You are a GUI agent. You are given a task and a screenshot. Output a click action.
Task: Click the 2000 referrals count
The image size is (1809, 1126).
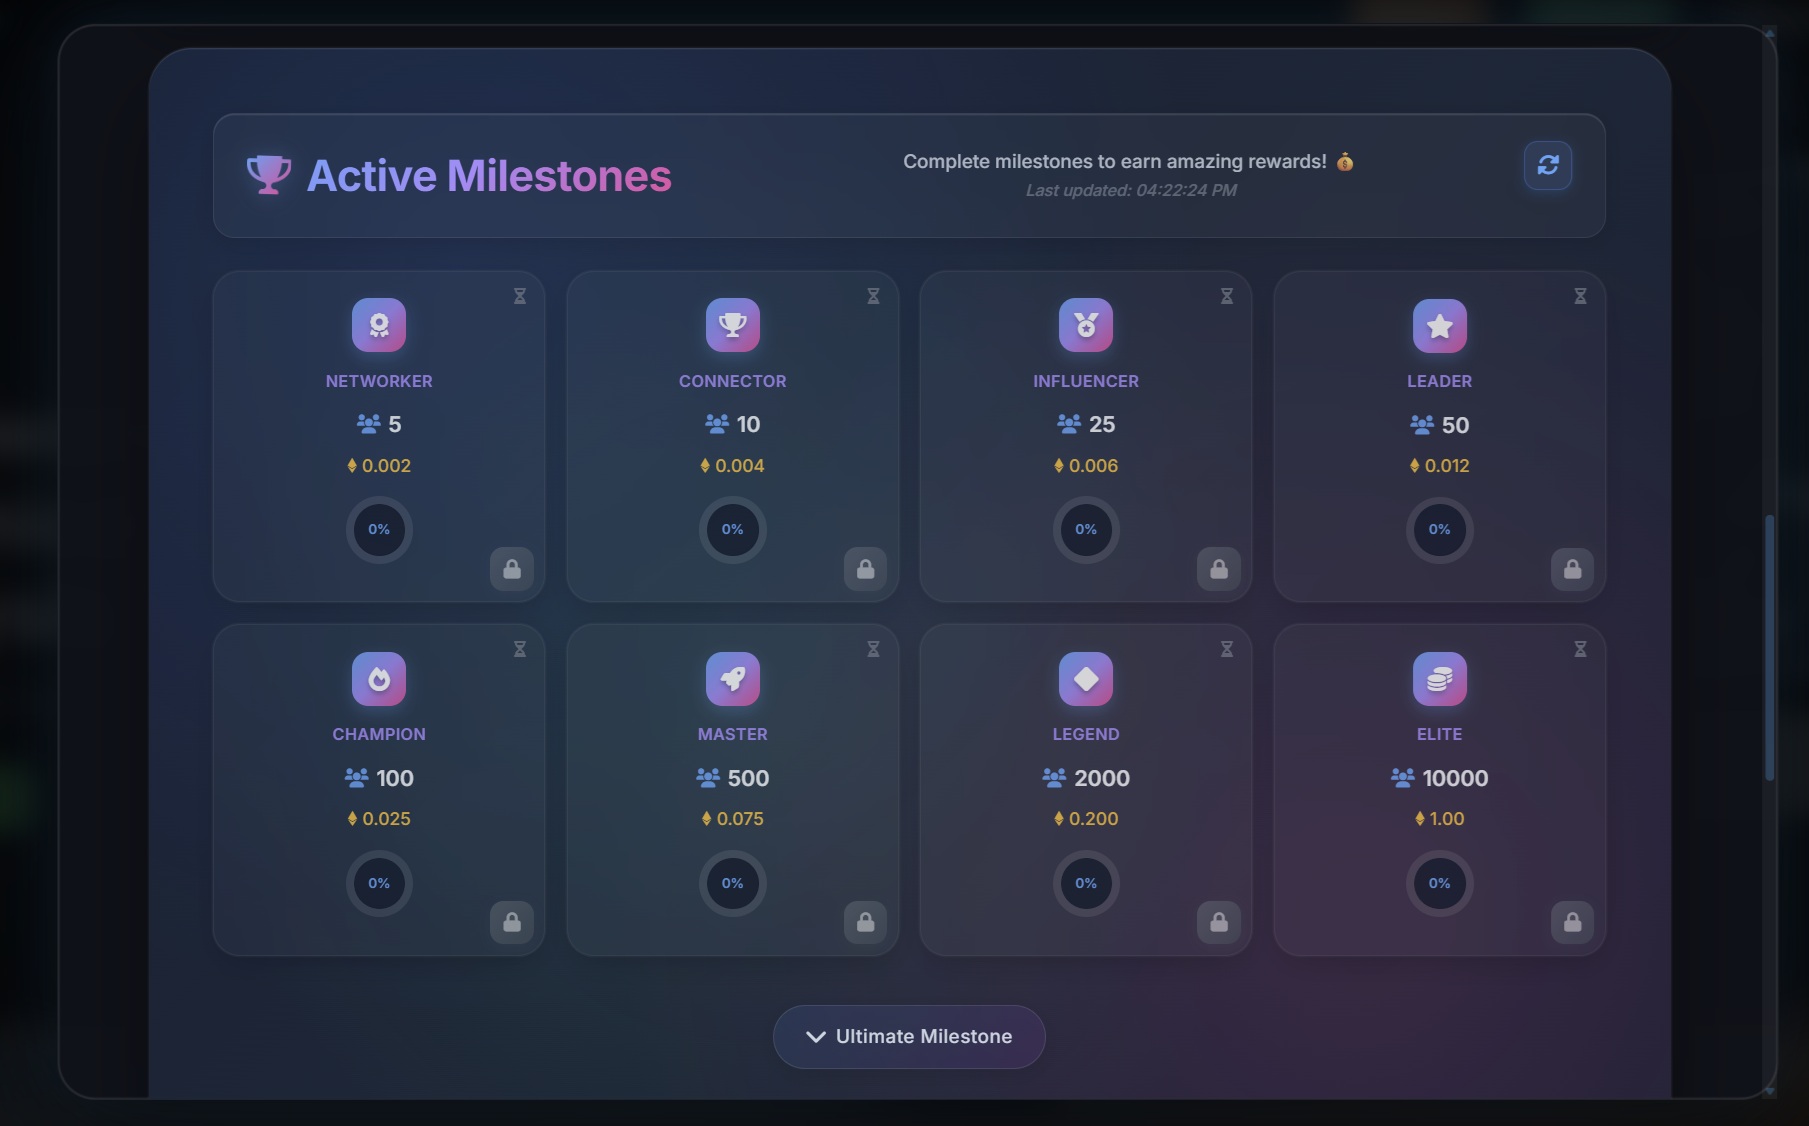pos(1102,778)
